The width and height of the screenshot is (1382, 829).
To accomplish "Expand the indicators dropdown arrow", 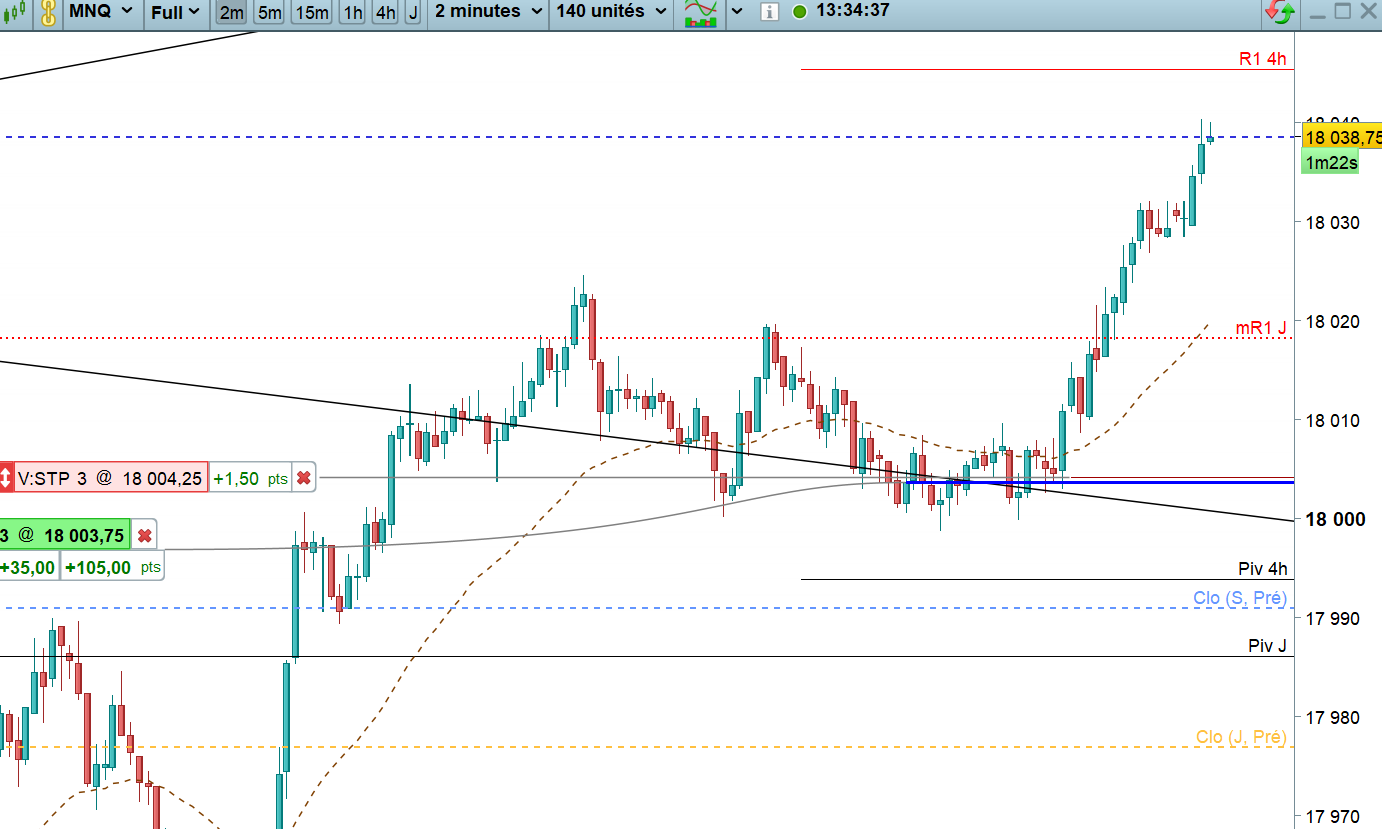I will 737,12.
